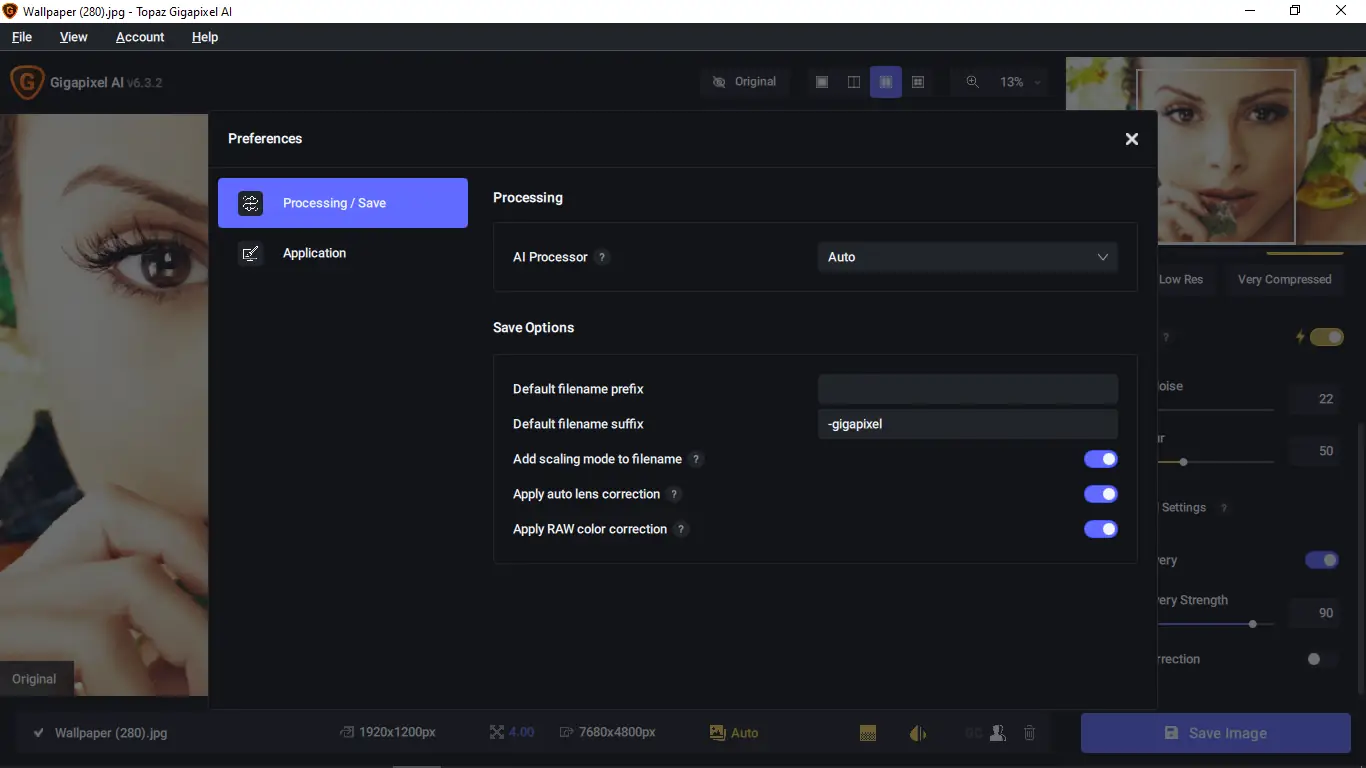Switch to comparison grid view

tap(918, 82)
